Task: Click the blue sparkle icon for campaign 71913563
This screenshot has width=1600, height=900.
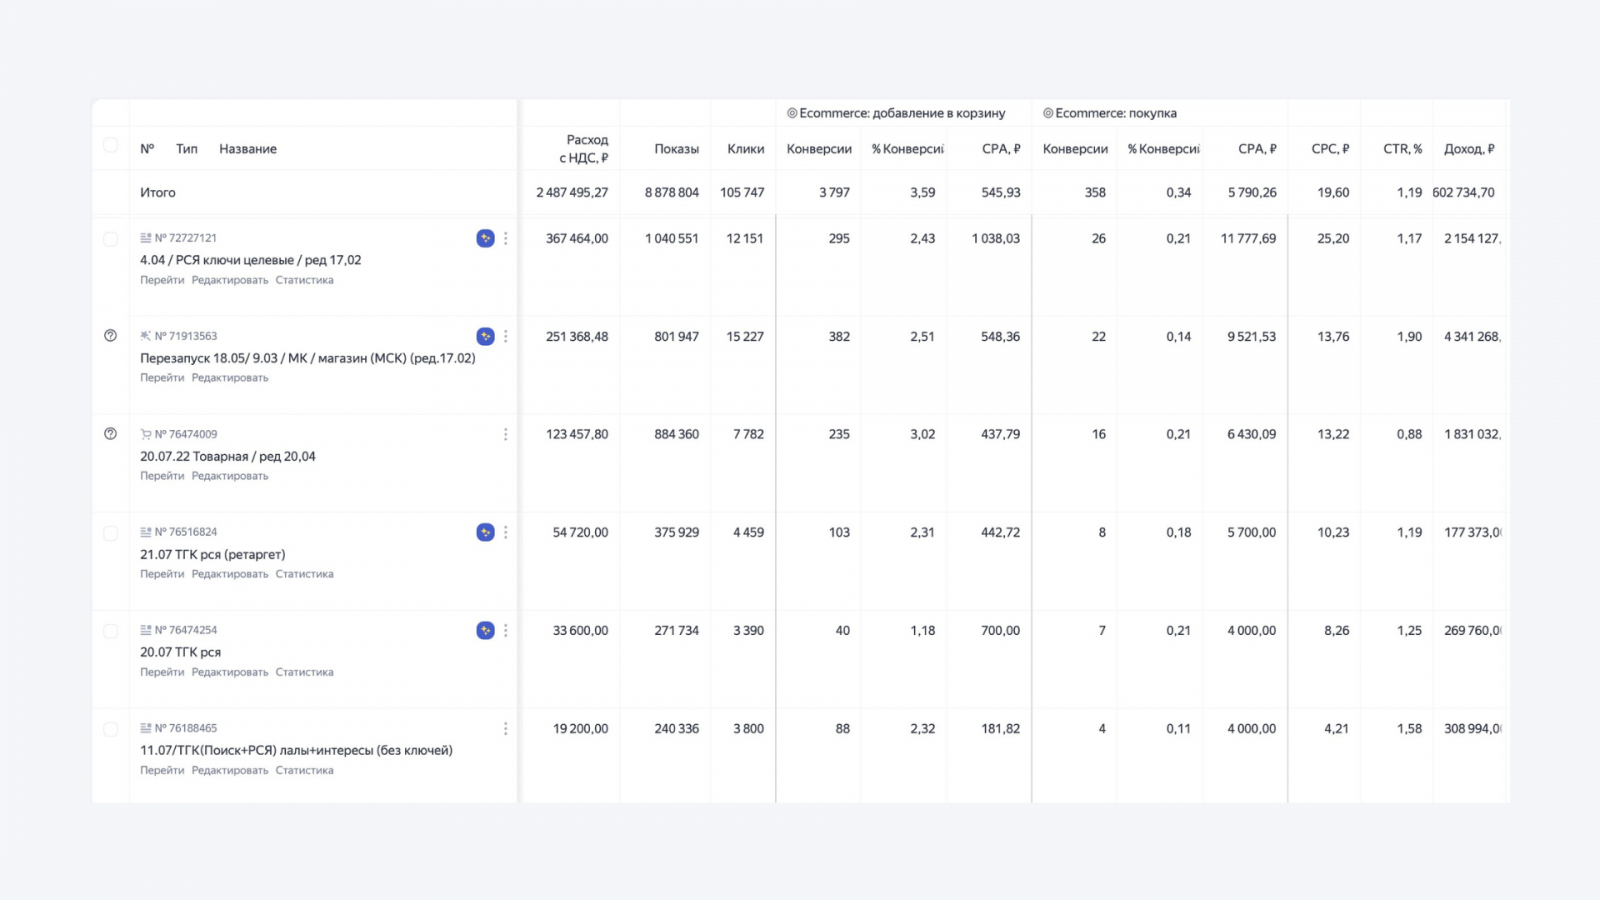Action: point(485,336)
